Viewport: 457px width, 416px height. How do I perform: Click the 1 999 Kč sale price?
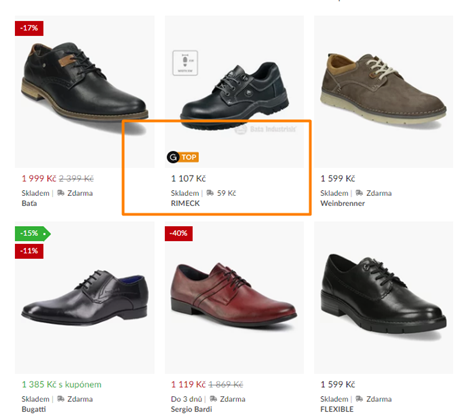pos(39,179)
